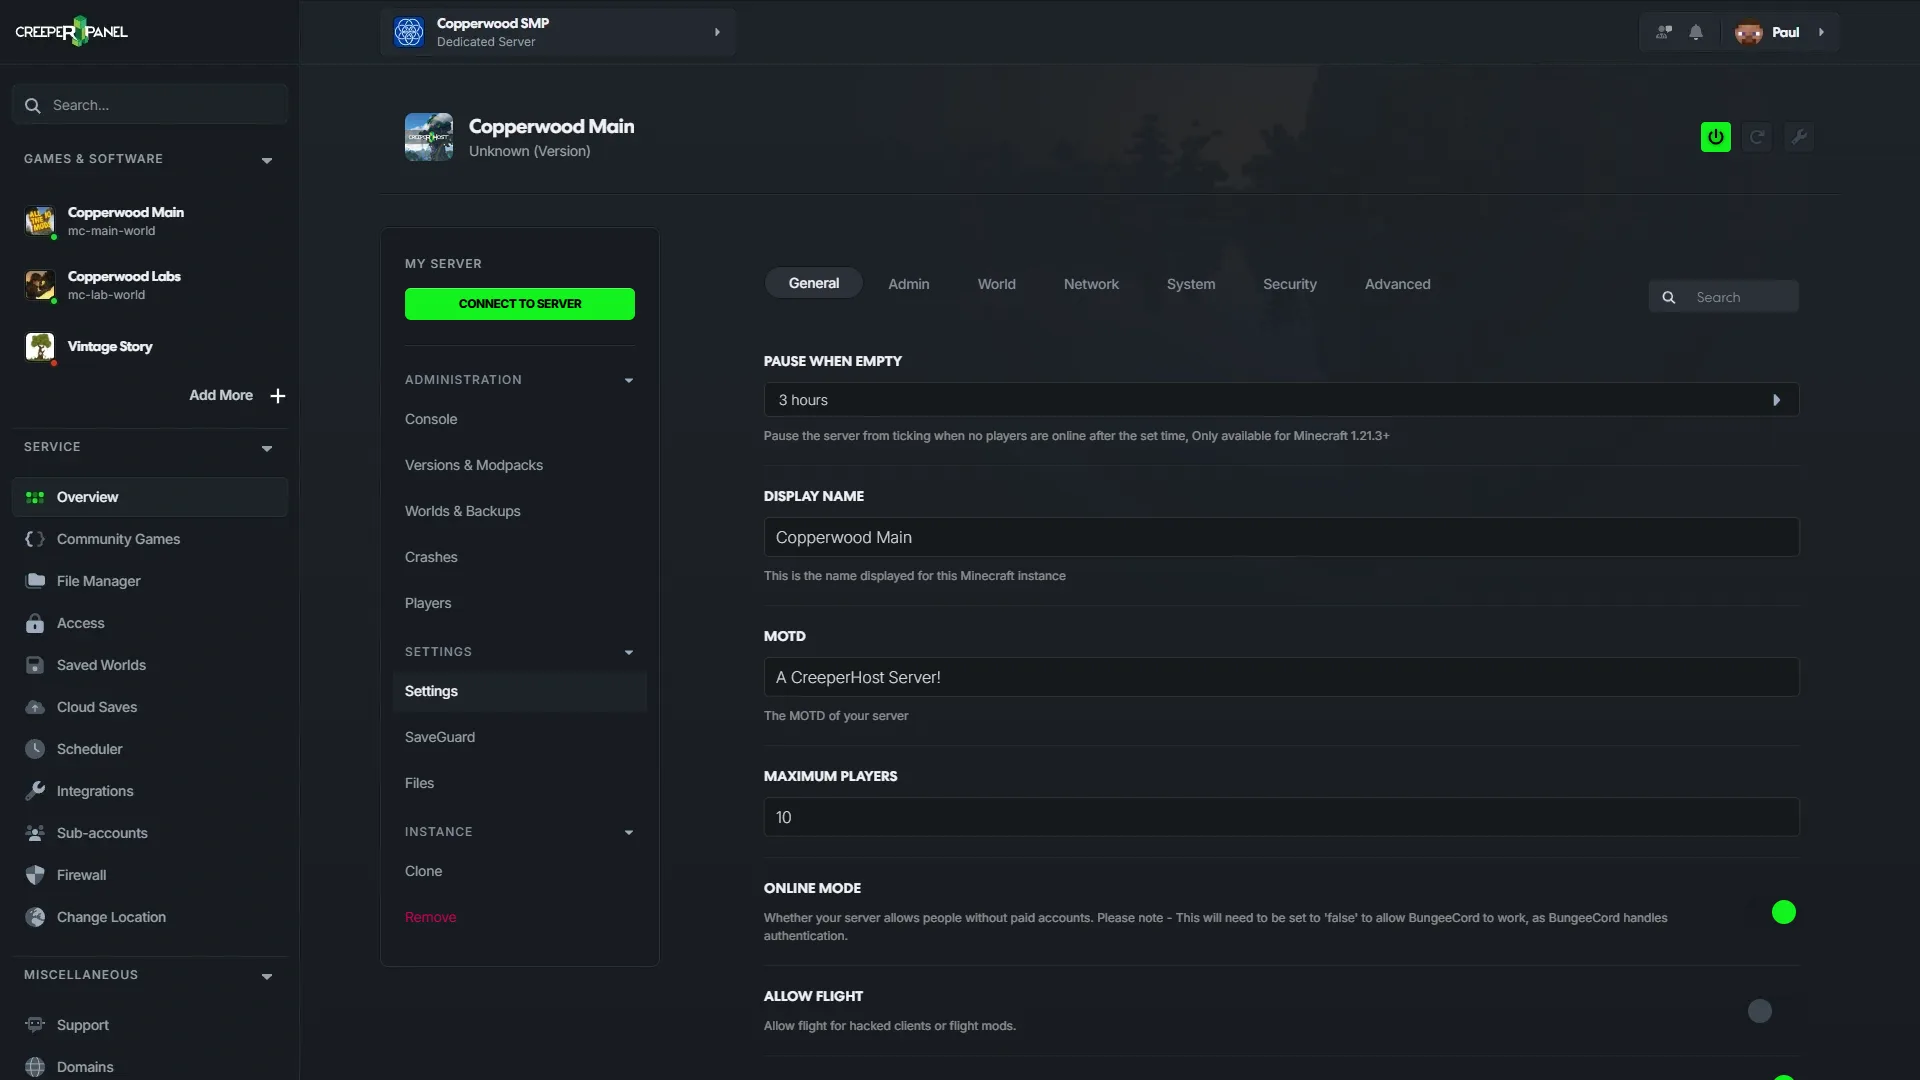The width and height of the screenshot is (1920, 1080).
Task: Collapse the Service section
Action: 267,448
